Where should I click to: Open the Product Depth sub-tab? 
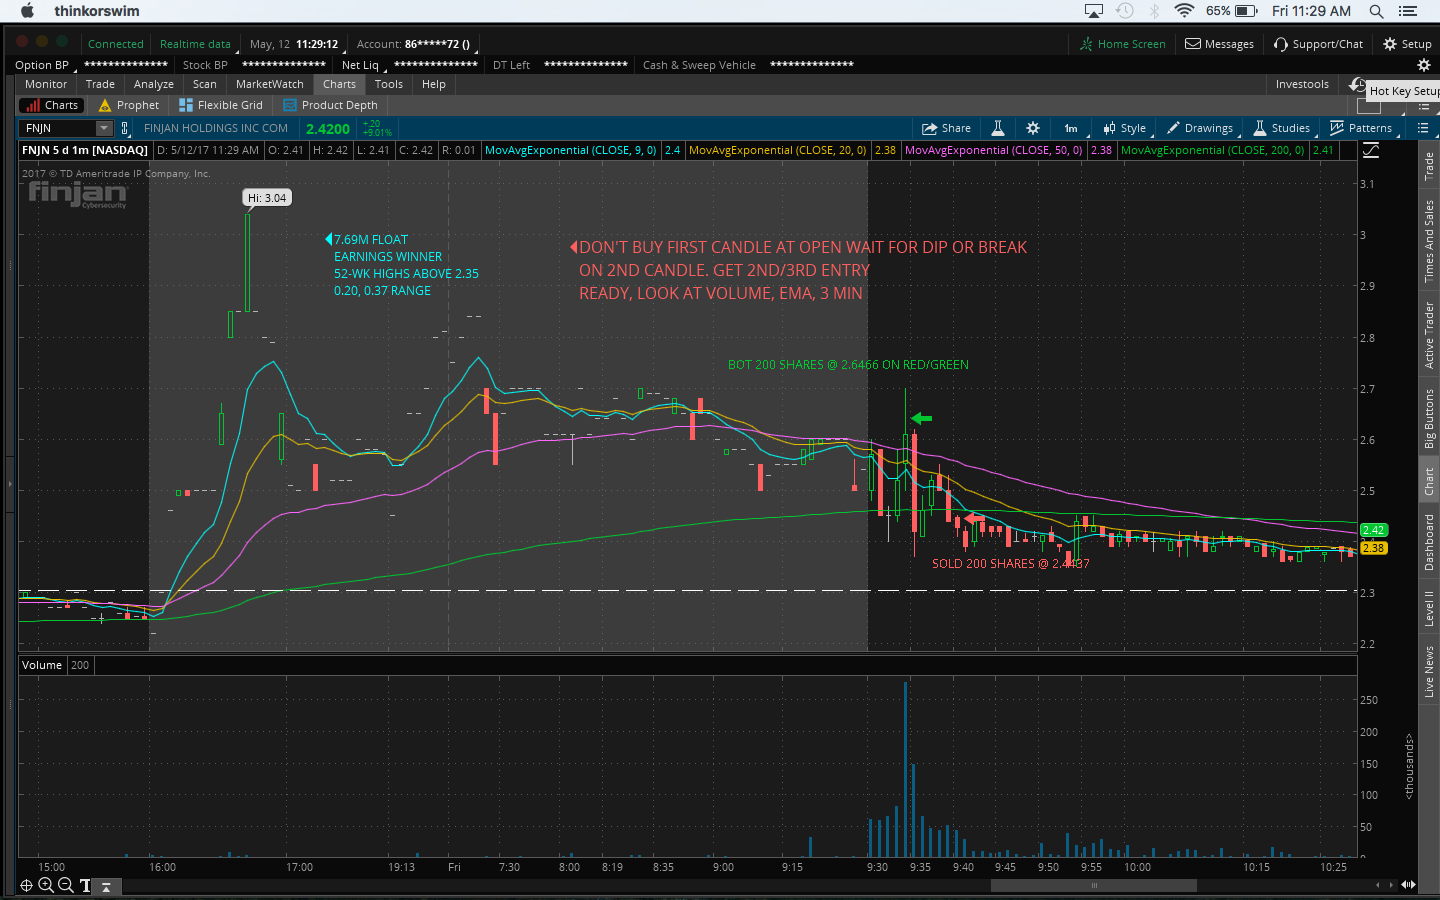coord(331,105)
